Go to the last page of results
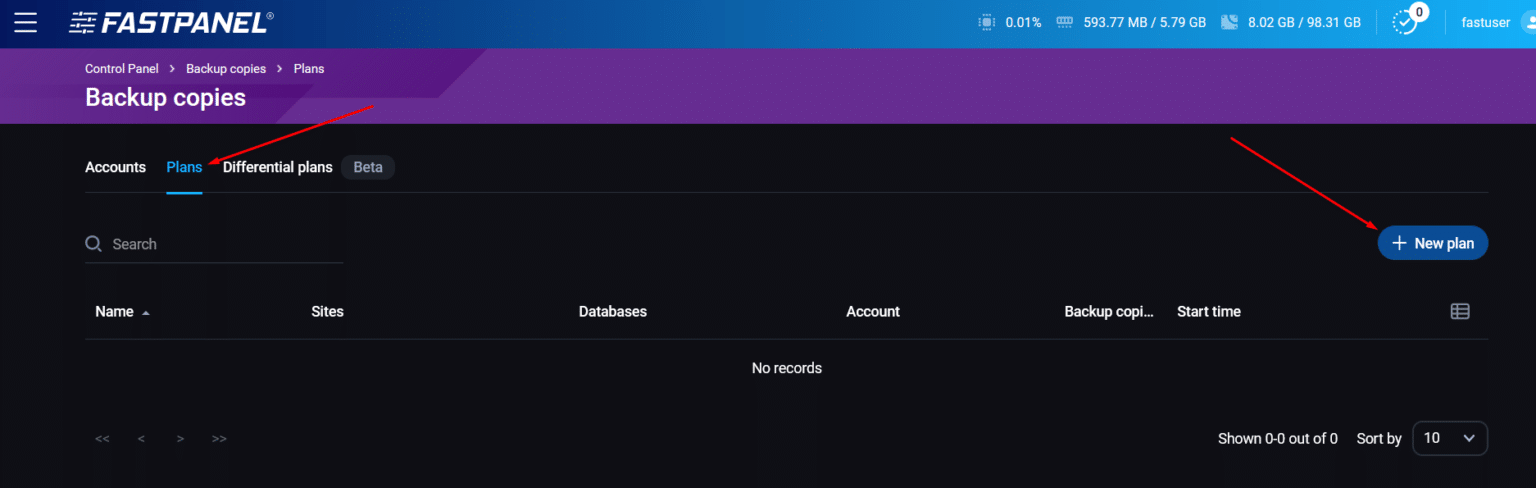This screenshot has width=1536, height=488. [x=220, y=439]
